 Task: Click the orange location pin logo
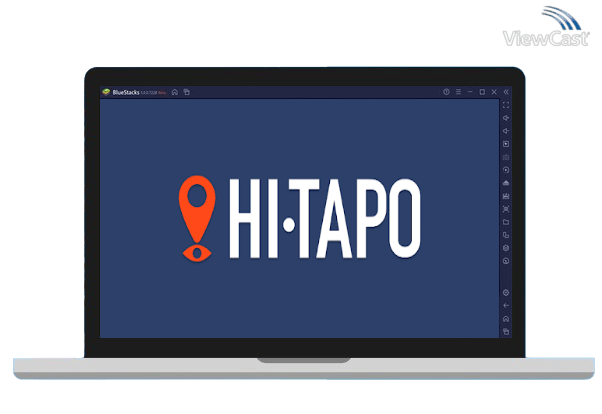click(x=197, y=219)
